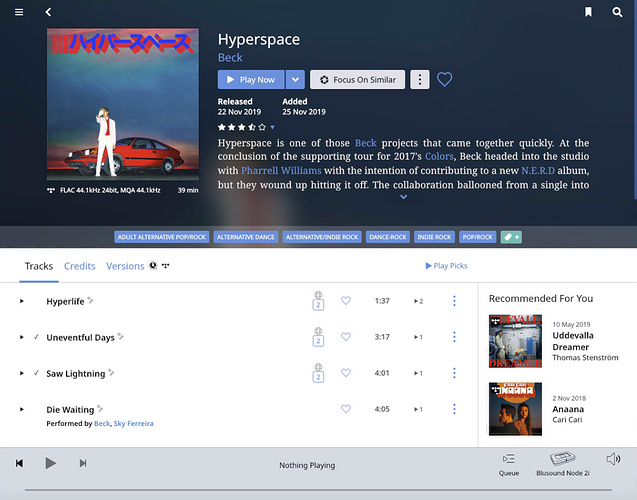
Task: Open Sky Ferreira performer link
Action: [134, 424]
